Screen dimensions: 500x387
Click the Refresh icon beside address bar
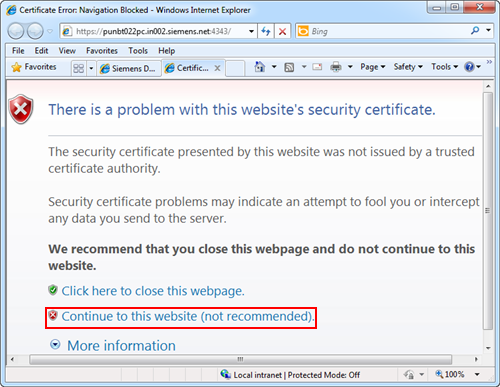point(266,31)
